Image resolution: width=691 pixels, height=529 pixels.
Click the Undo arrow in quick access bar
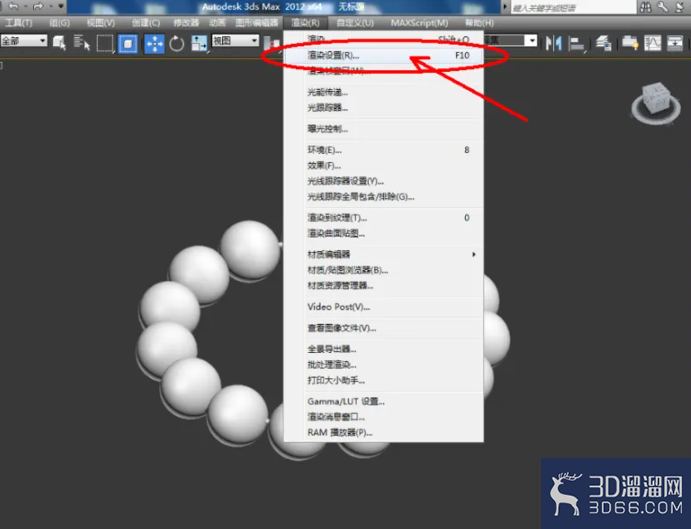click(13, 6)
